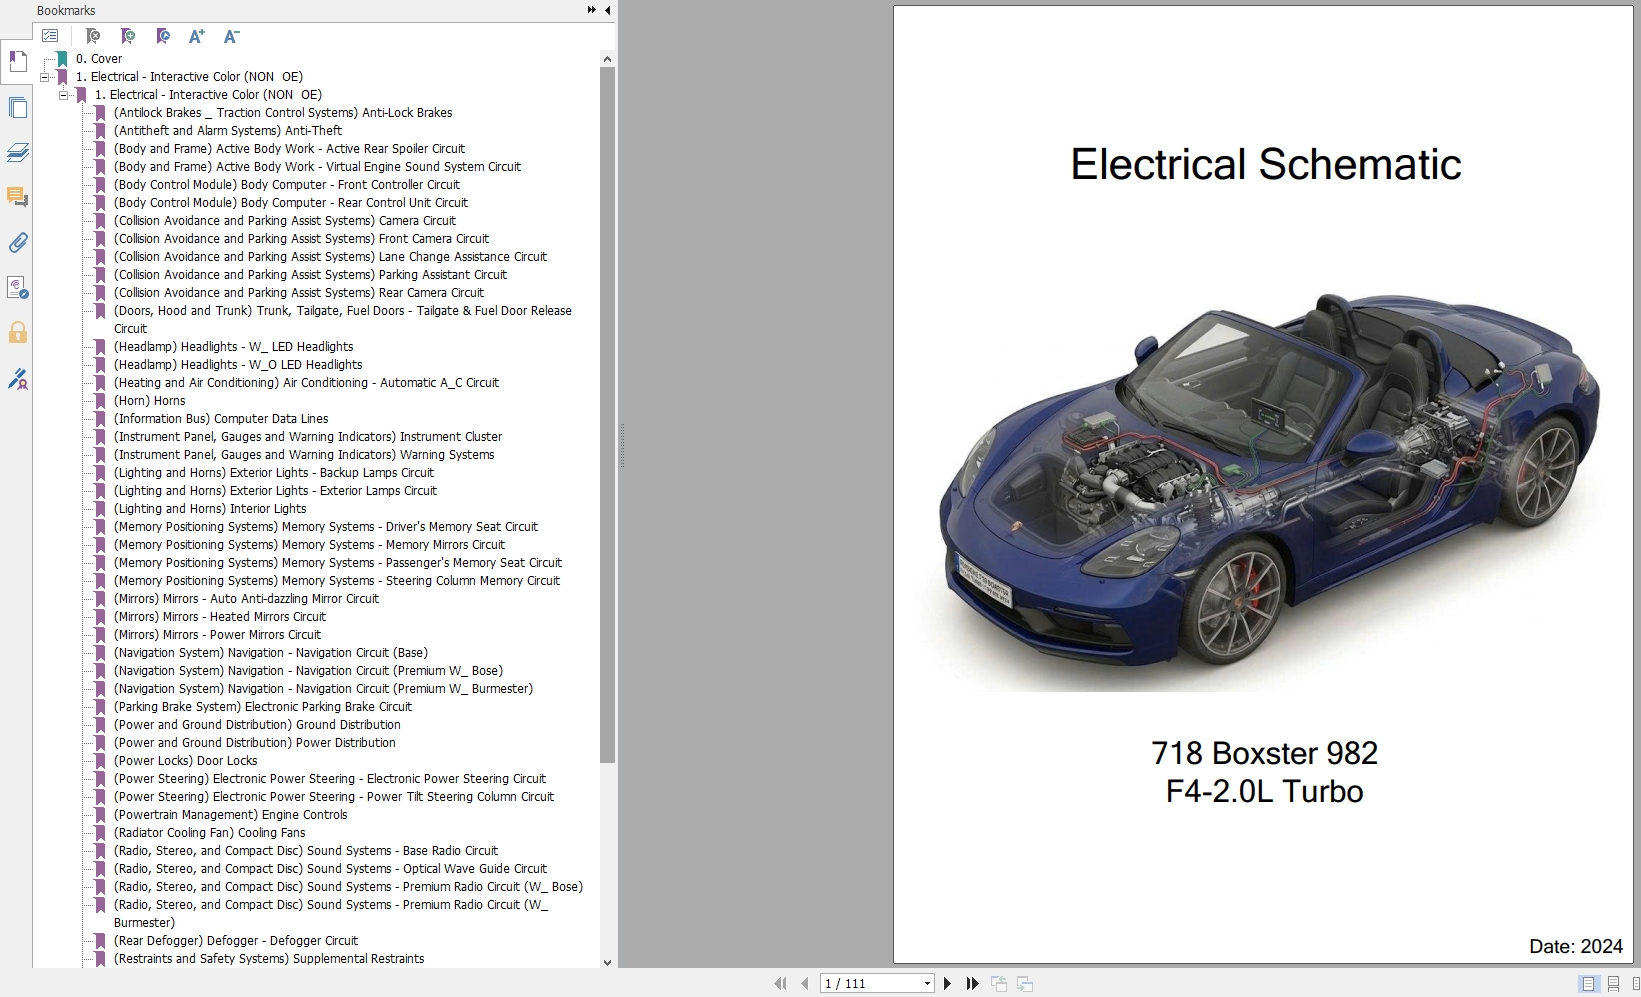Decrease bookmark font size with A-
Viewport: 1641px width, 997px height.
point(231,37)
